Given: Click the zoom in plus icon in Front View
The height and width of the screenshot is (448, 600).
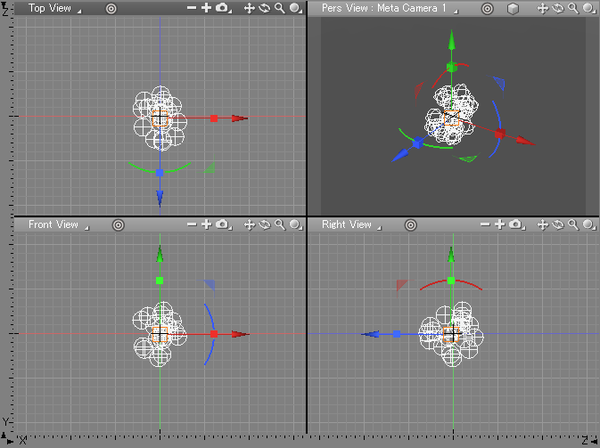Looking at the screenshot, I should pos(206,225).
